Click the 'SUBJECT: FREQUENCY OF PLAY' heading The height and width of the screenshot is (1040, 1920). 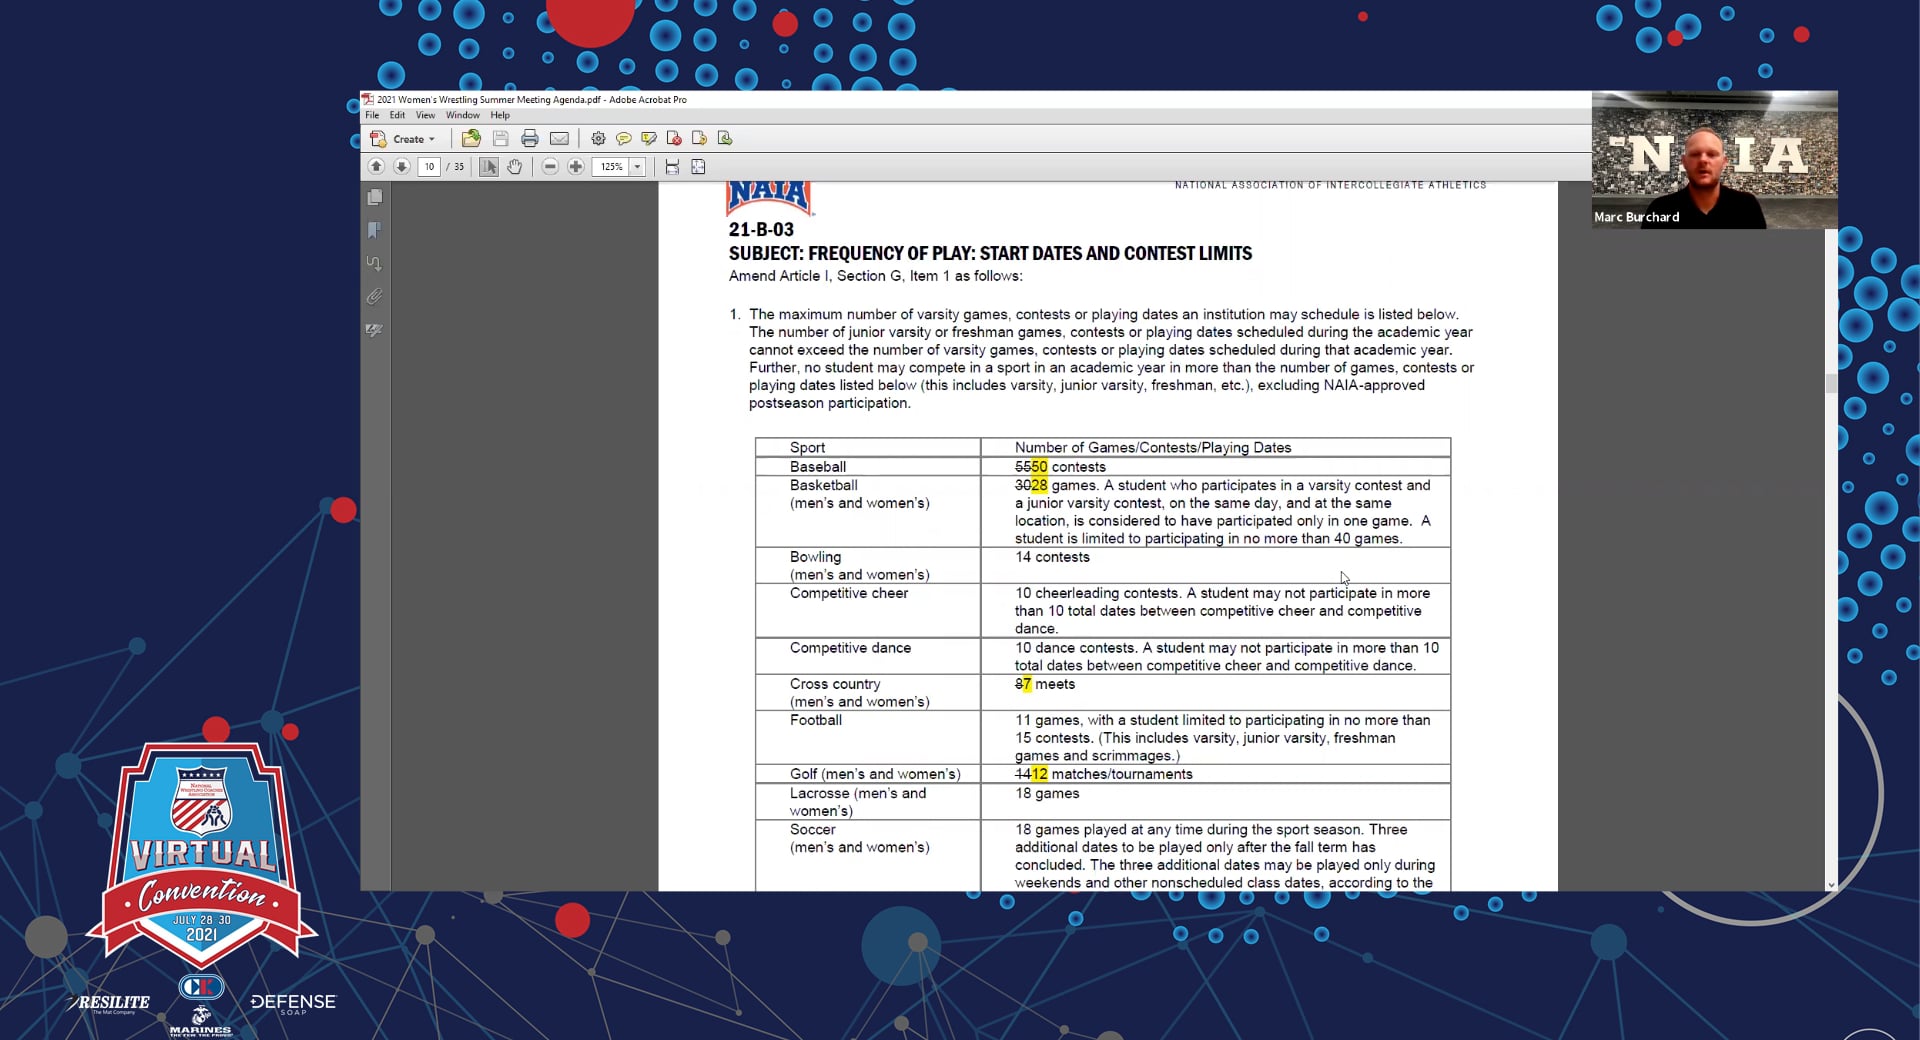click(990, 254)
